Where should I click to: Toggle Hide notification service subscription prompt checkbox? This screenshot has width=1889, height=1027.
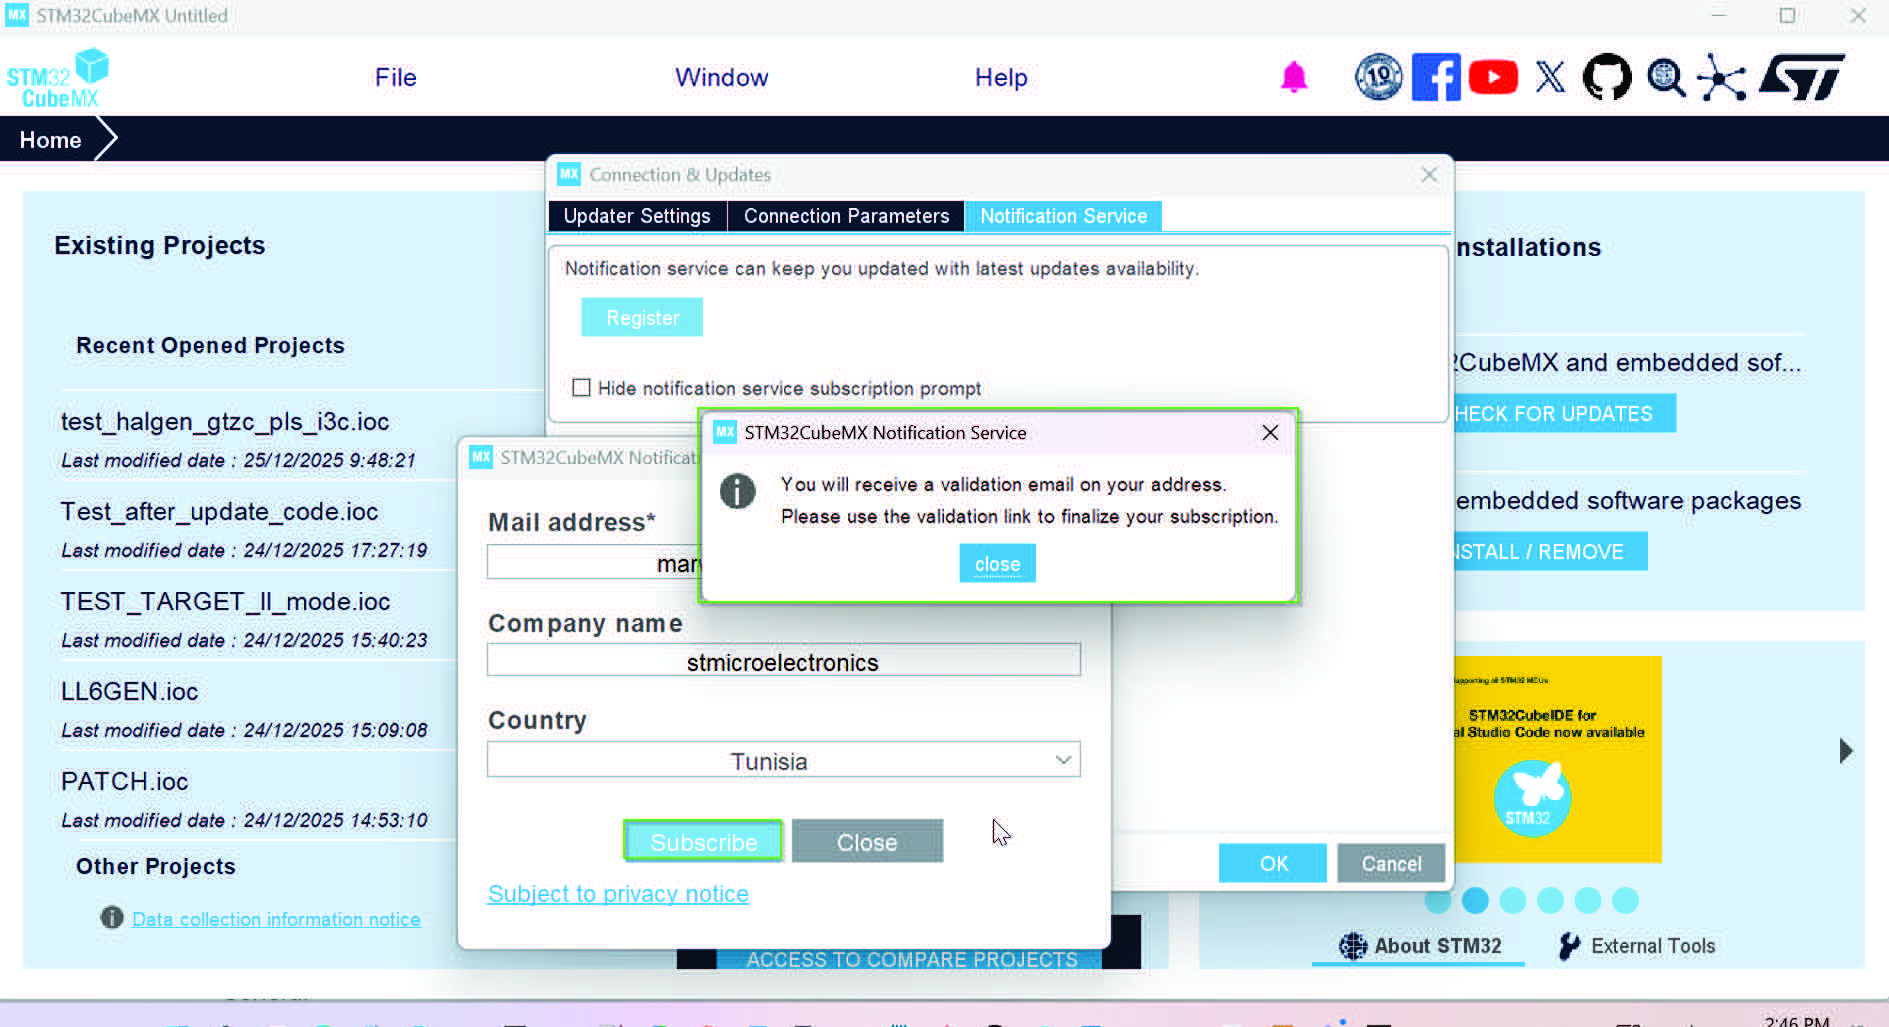click(581, 387)
